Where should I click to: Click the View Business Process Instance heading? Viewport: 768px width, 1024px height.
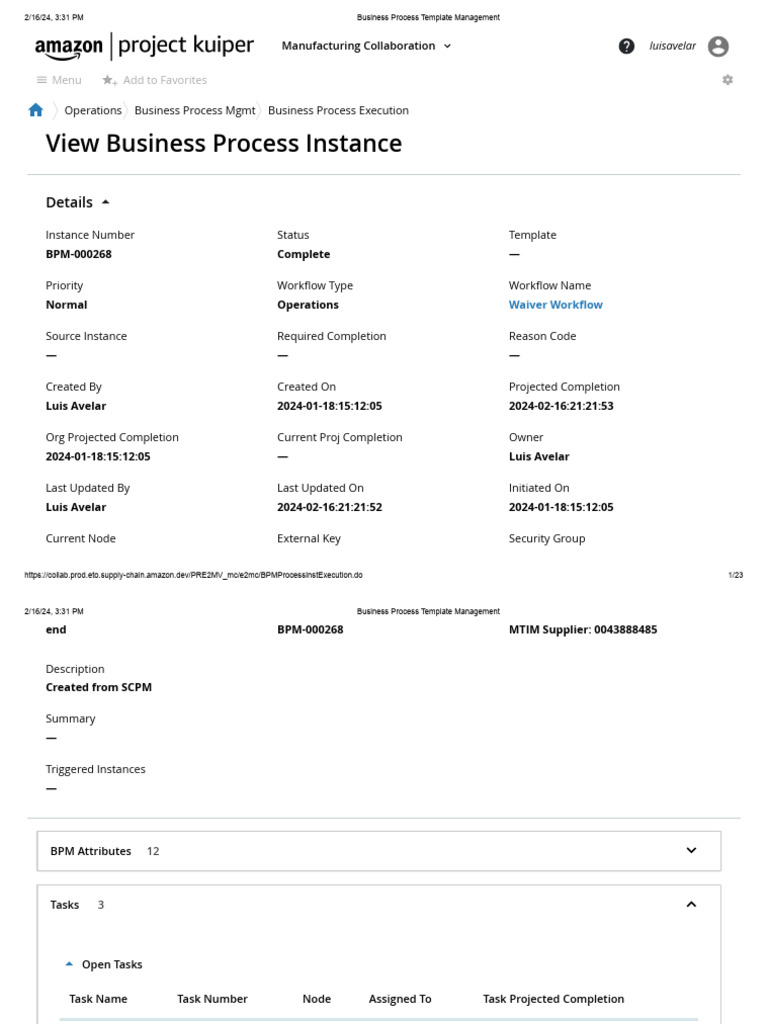click(223, 143)
